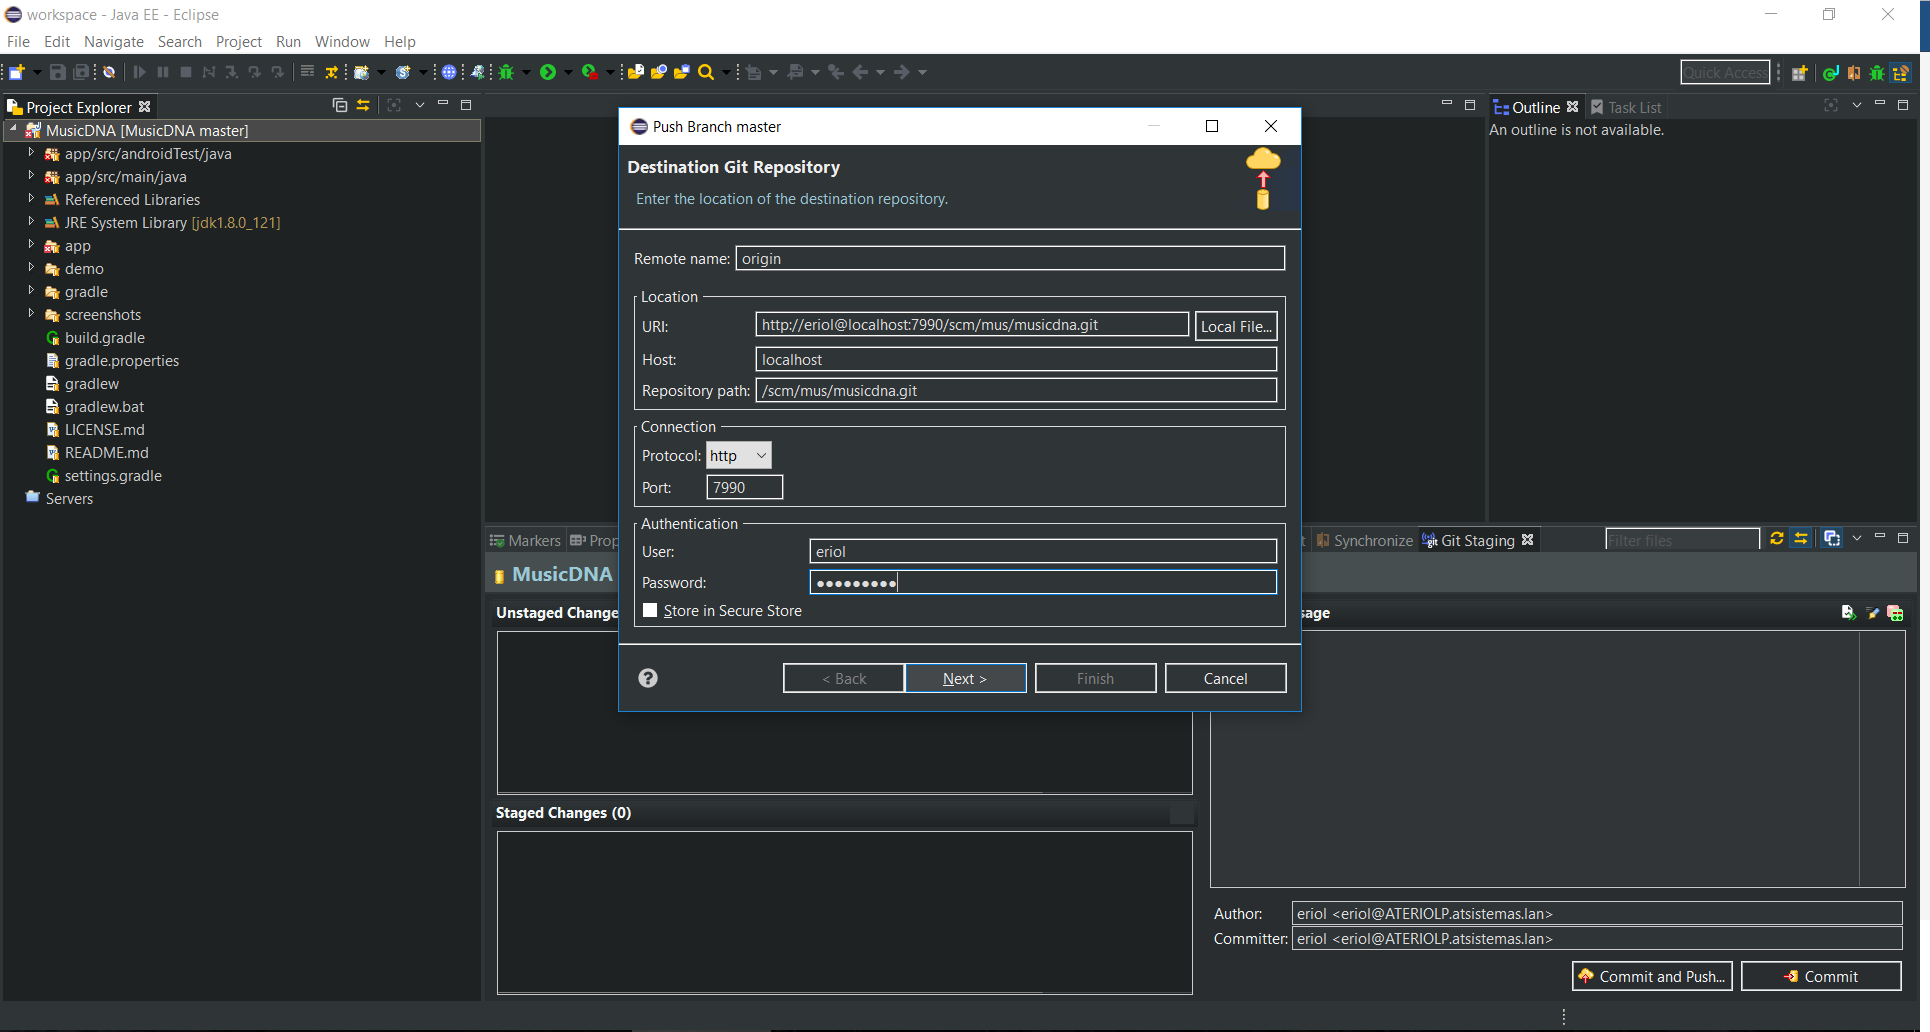Click the Skip All Breakpoints toolbar icon
Screen dimensions: 1930x1032
(x=109, y=72)
